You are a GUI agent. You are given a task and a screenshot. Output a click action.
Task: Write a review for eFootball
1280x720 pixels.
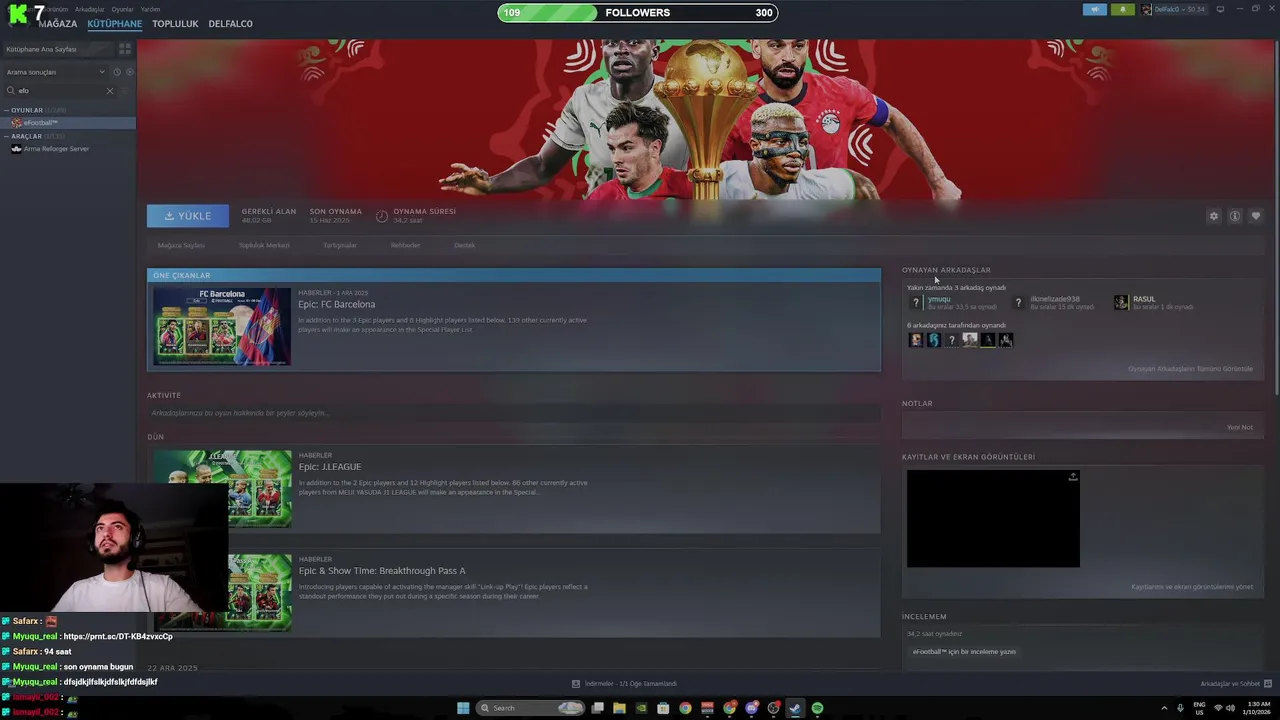964,652
